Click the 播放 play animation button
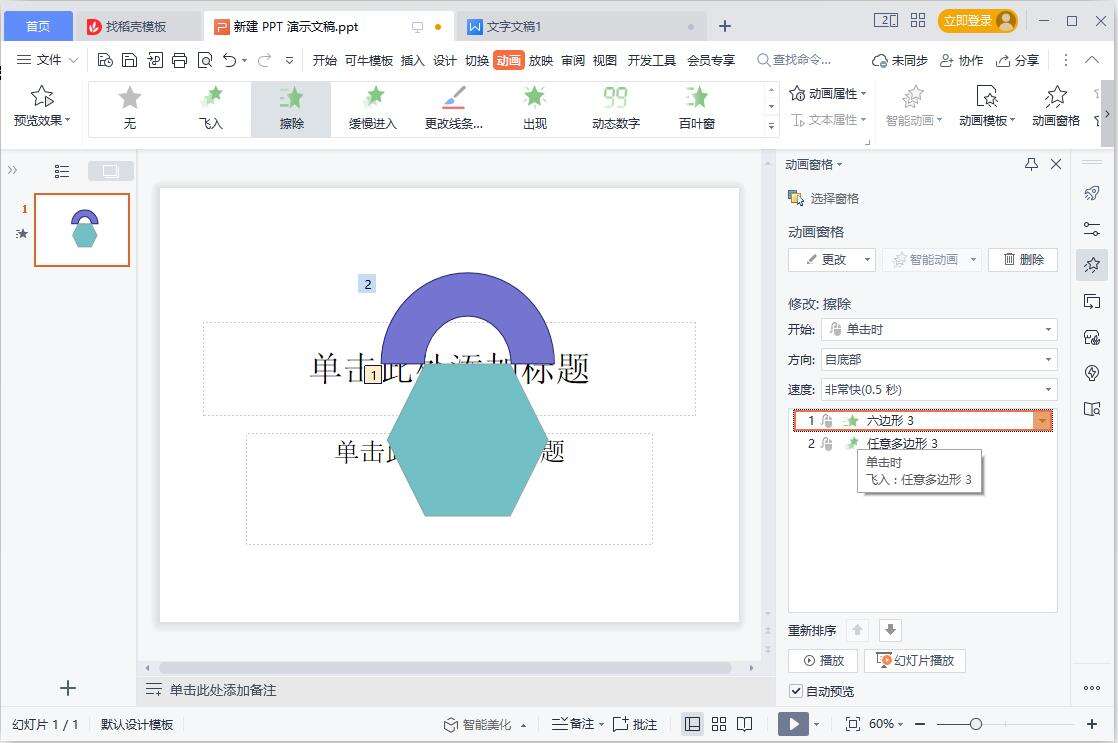Image resolution: width=1118 pixels, height=743 pixels. (823, 661)
